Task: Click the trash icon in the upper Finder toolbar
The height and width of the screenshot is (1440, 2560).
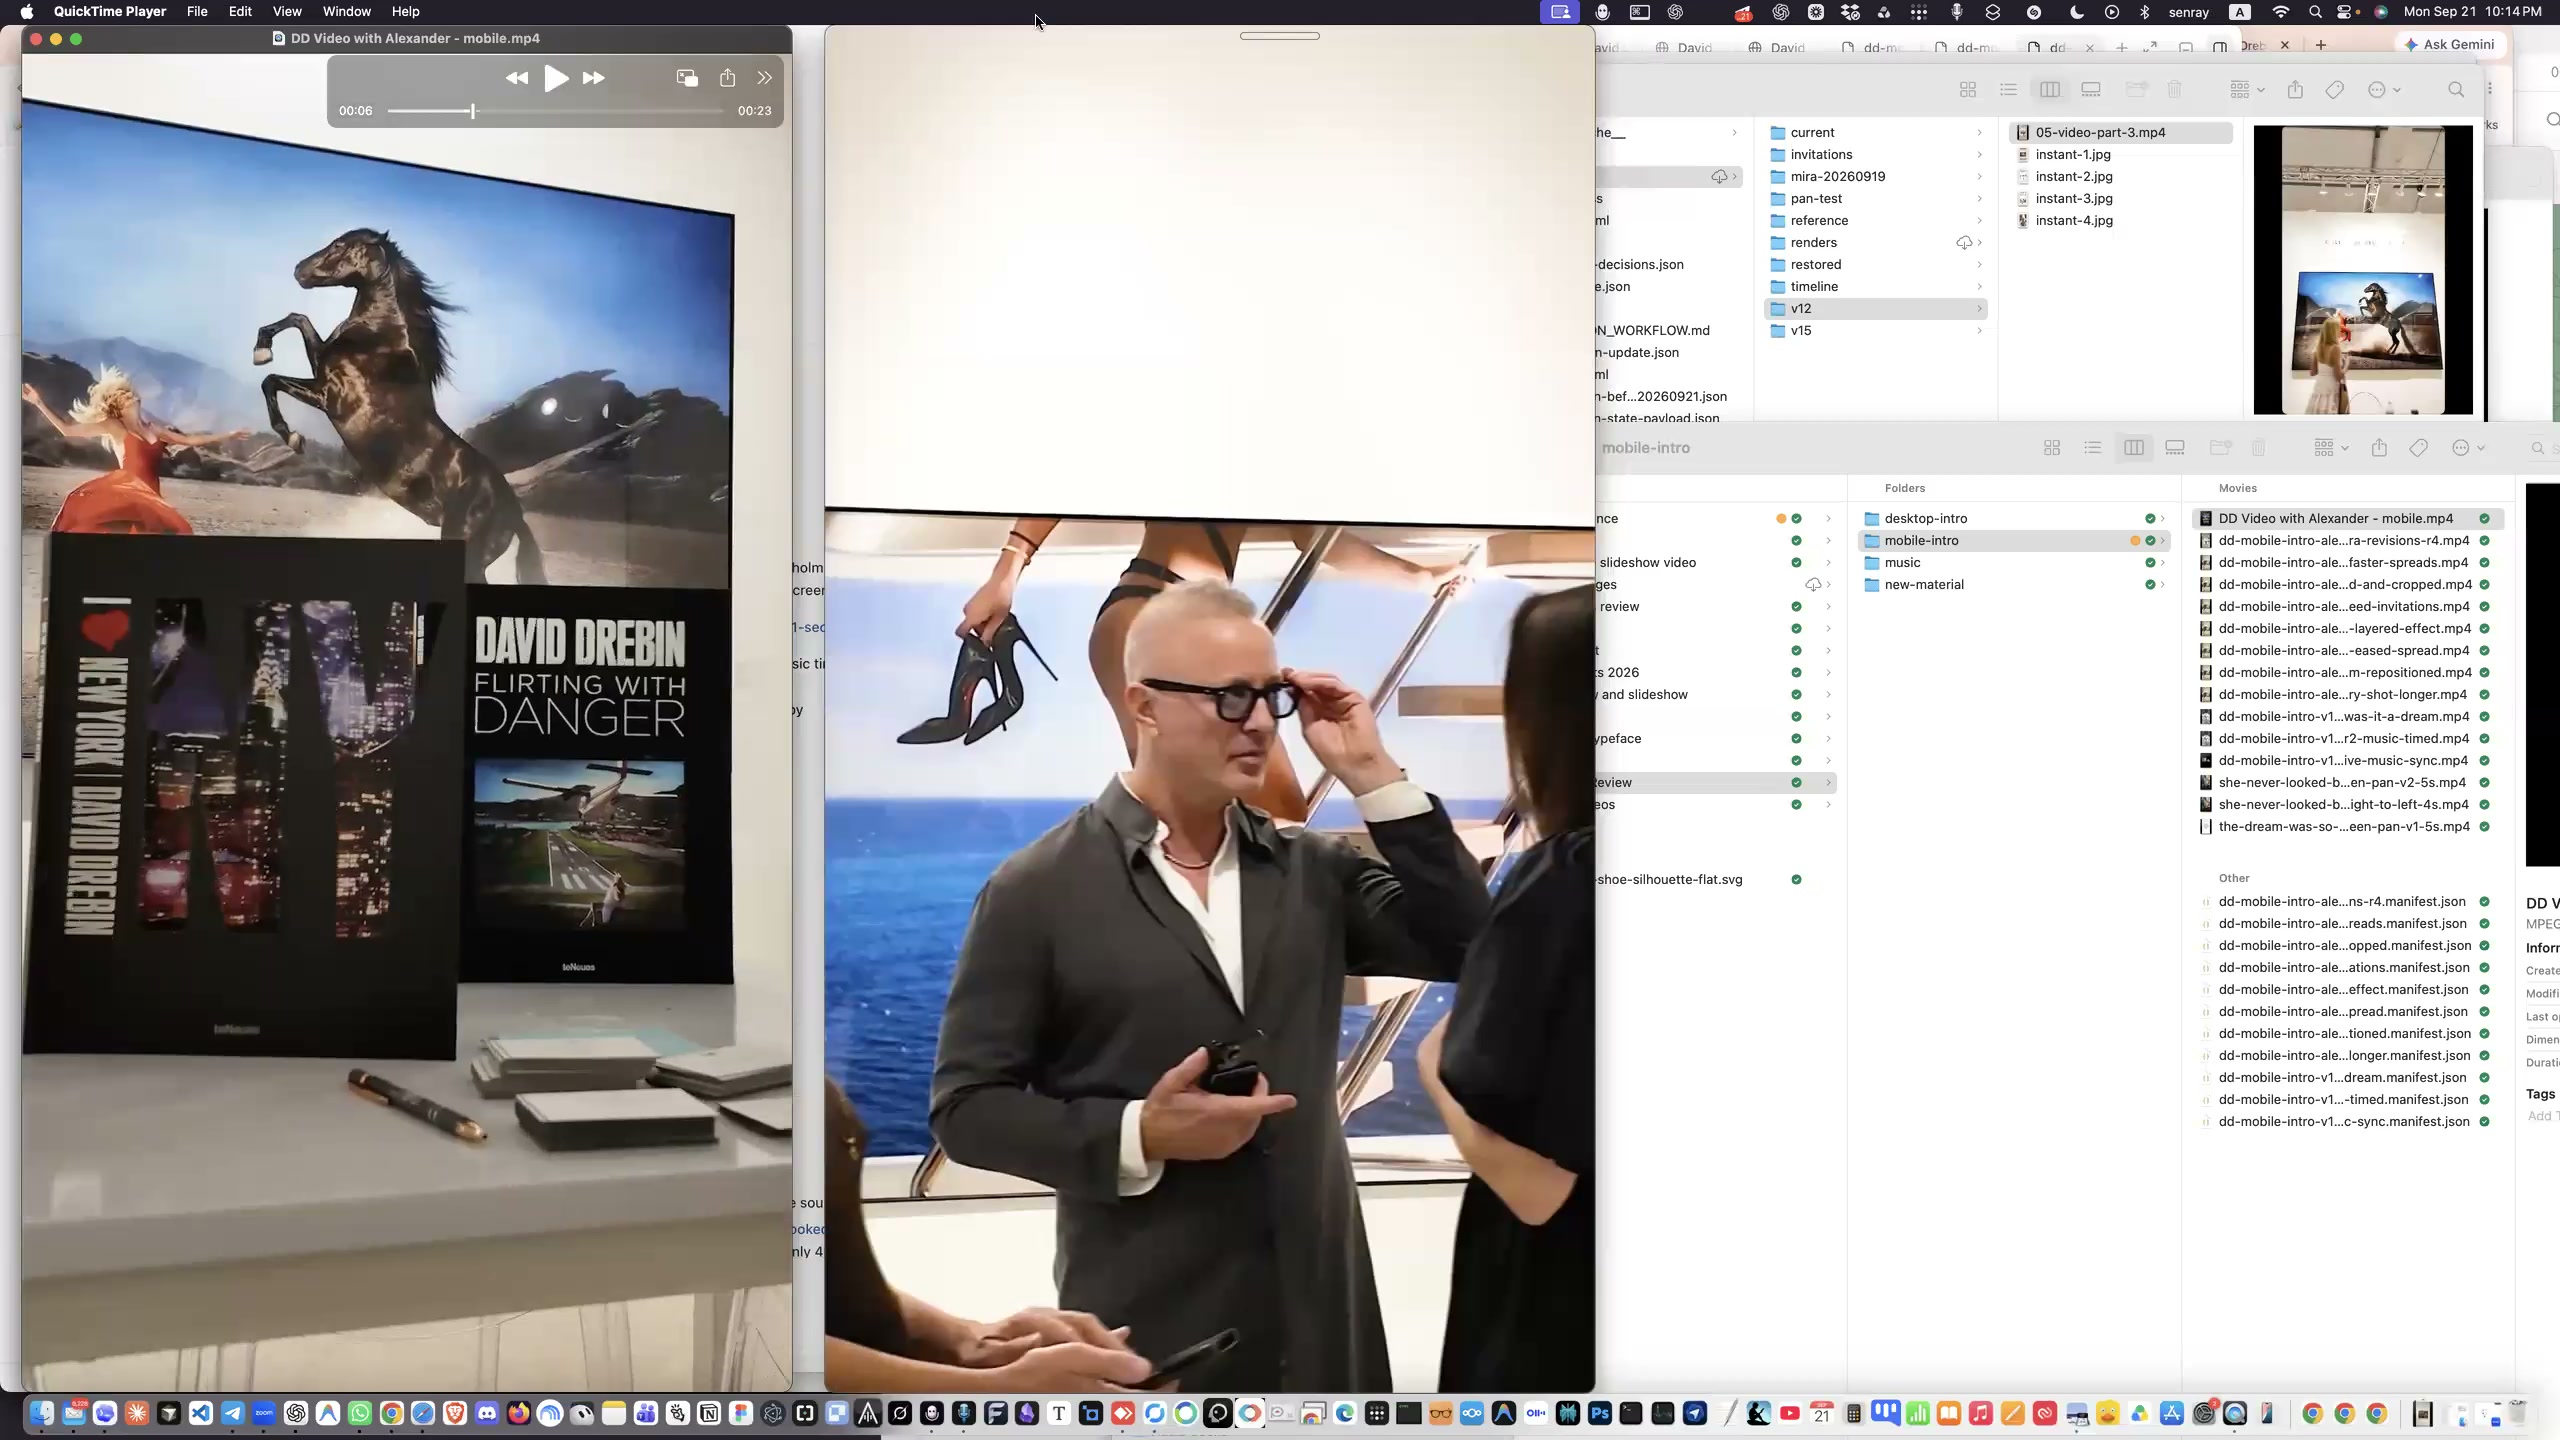Action: pos(2174,90)
